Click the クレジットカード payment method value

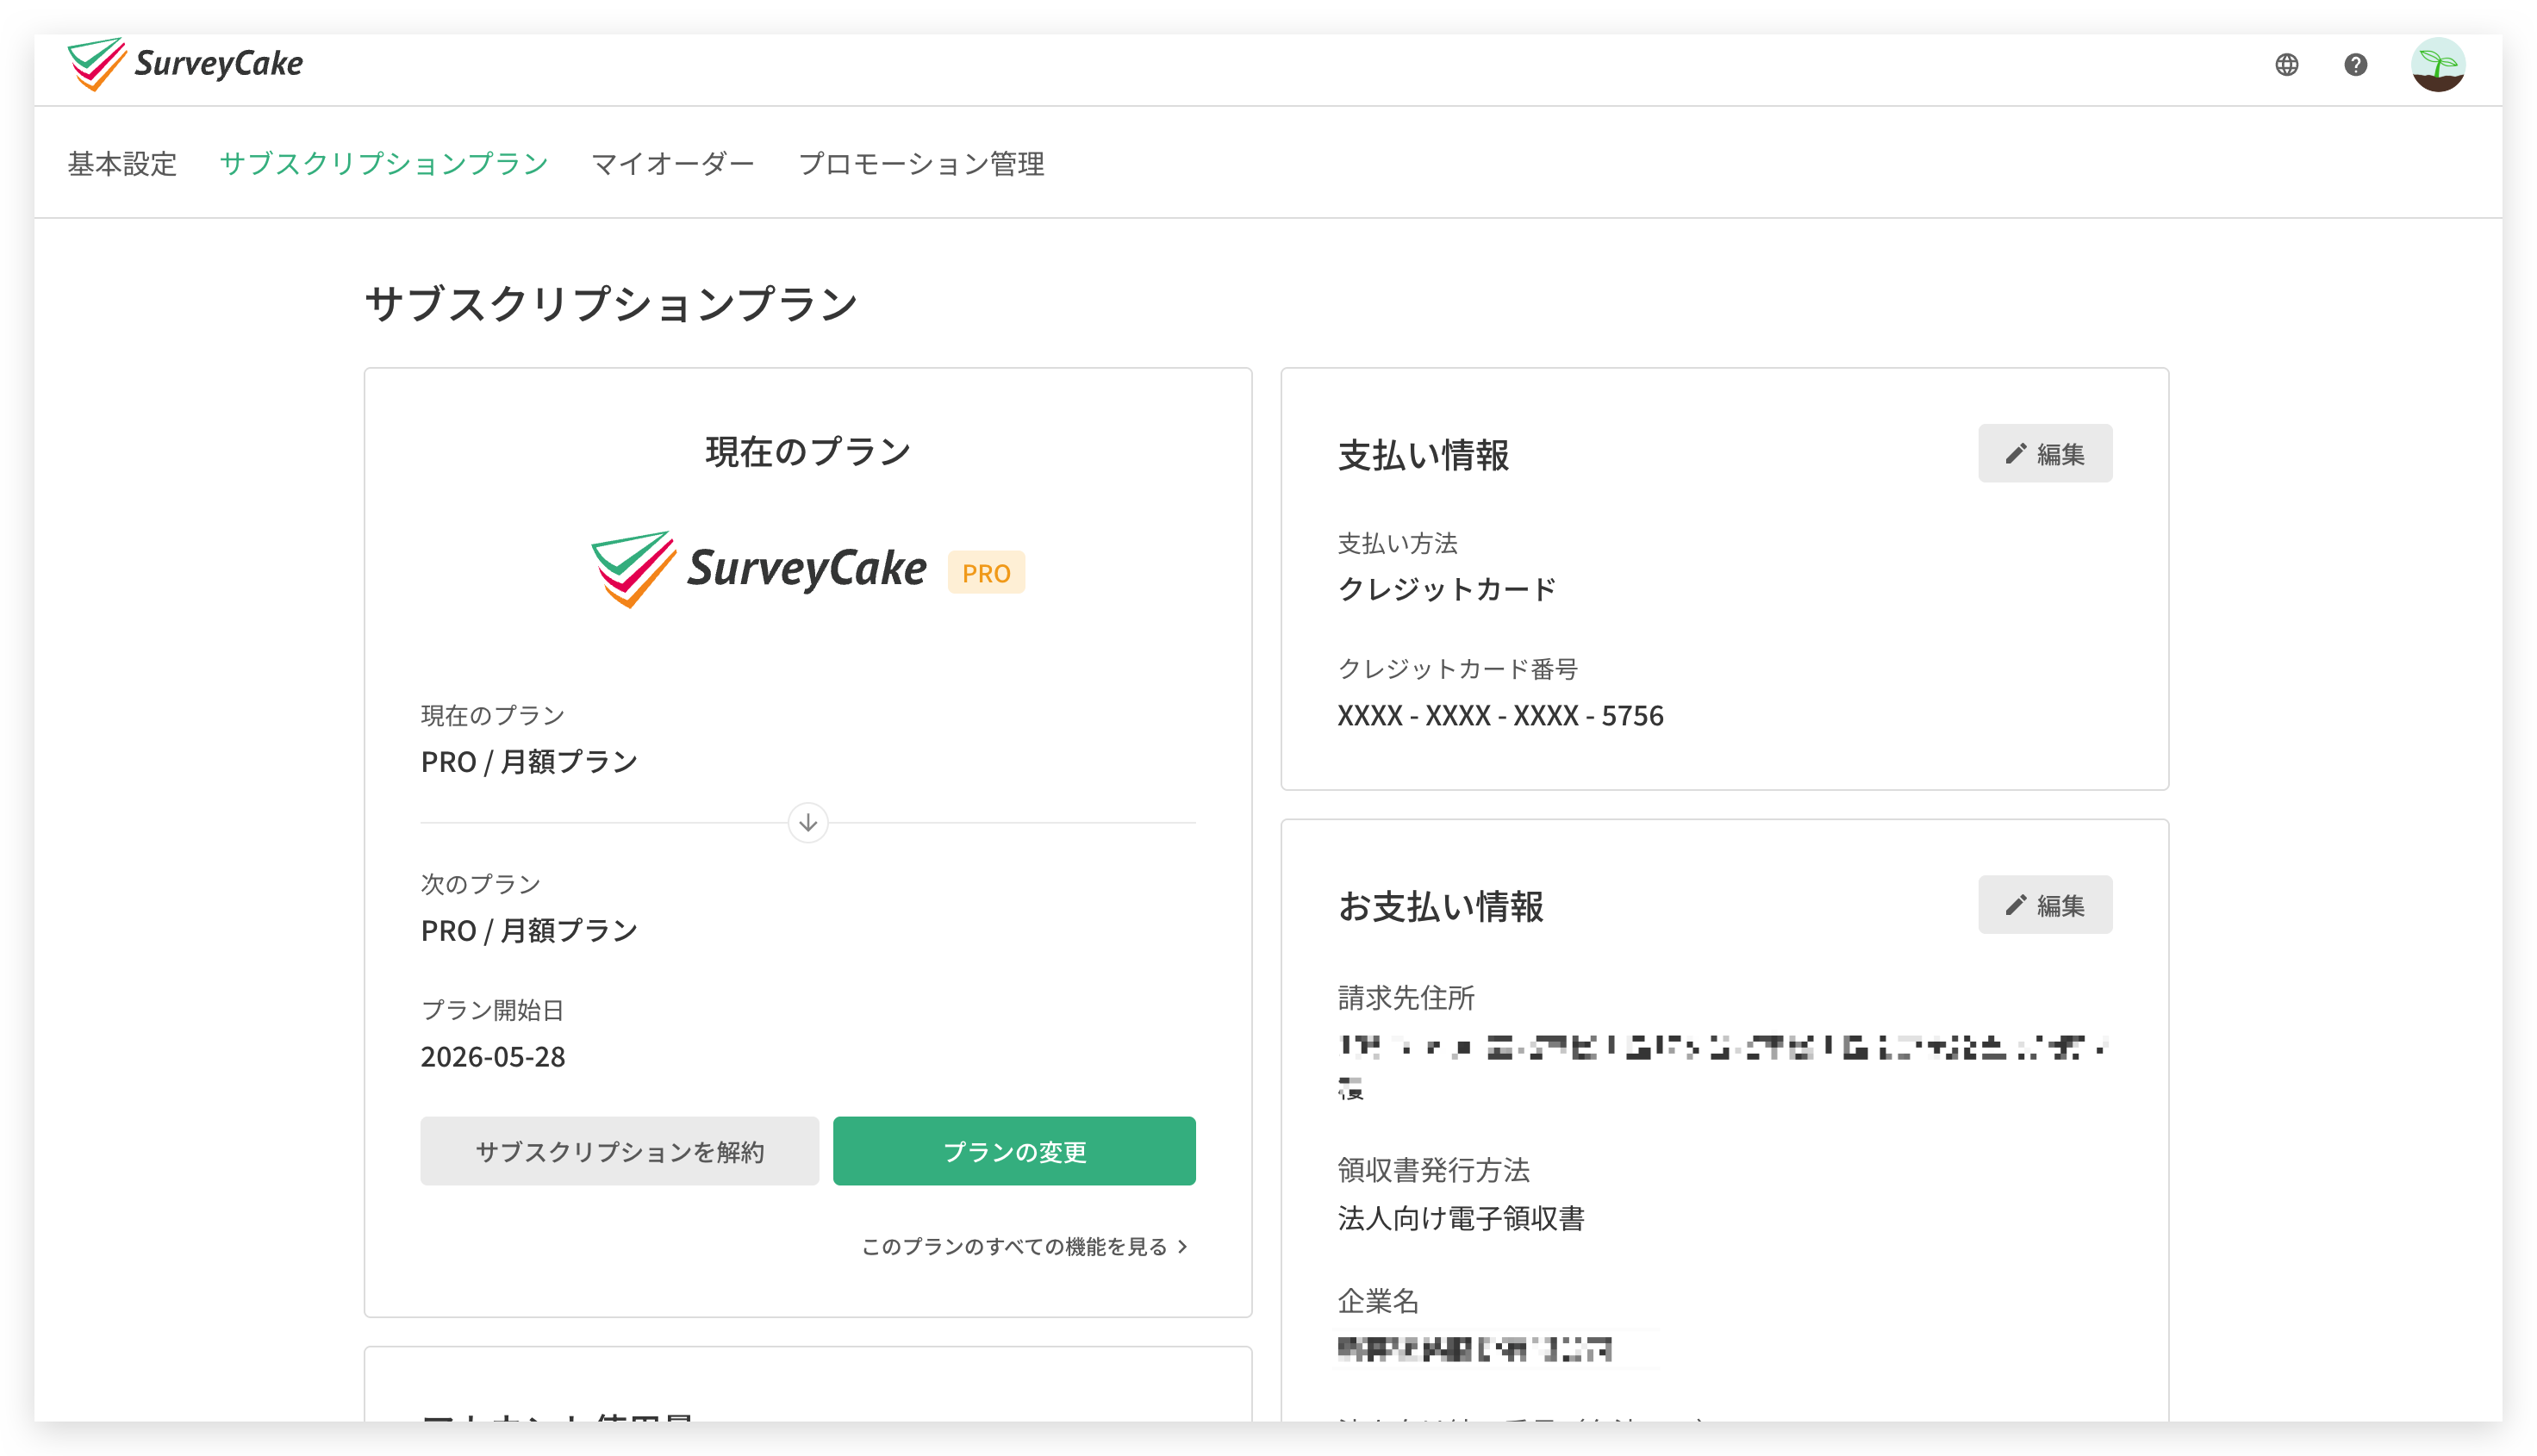coord(1447,590)
